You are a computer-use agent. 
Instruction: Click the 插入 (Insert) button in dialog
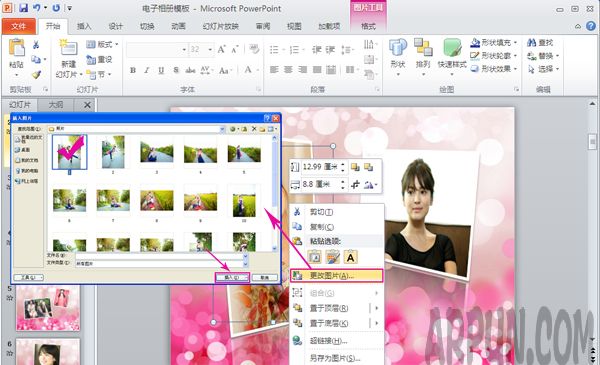coord(232,277)
